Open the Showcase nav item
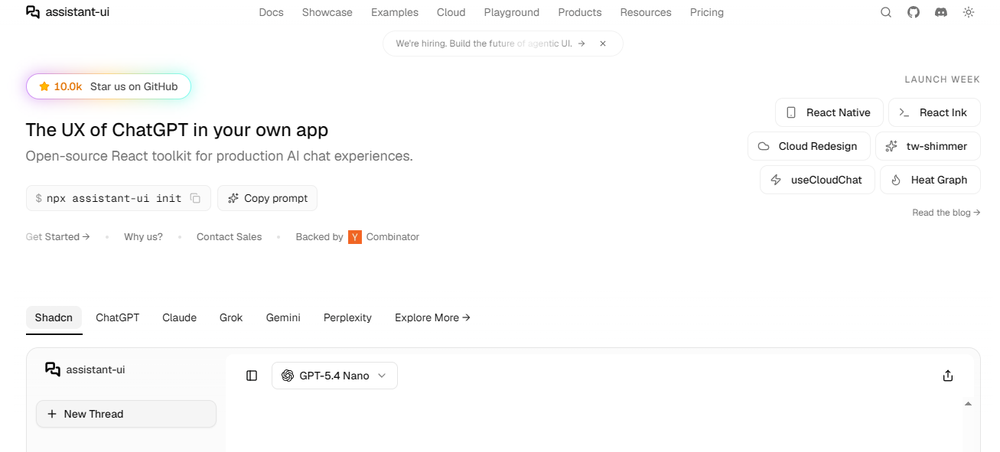1000x452 pixels. click(x=327, y=12)
